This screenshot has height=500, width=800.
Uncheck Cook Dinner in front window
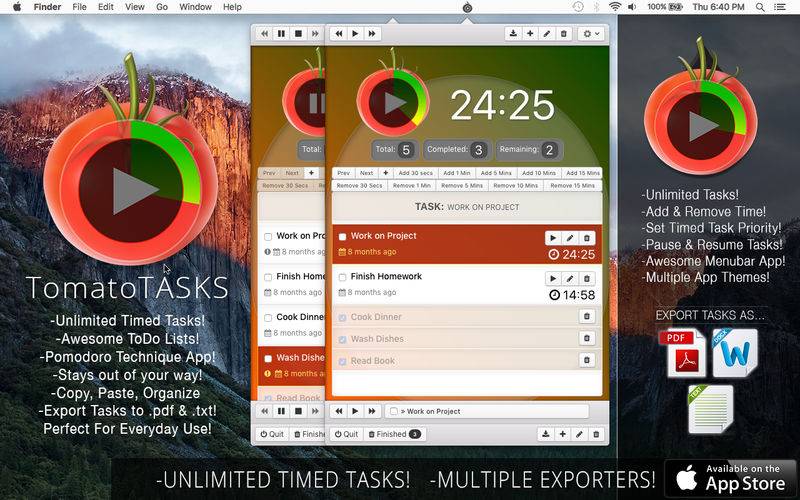click(342, 317)
